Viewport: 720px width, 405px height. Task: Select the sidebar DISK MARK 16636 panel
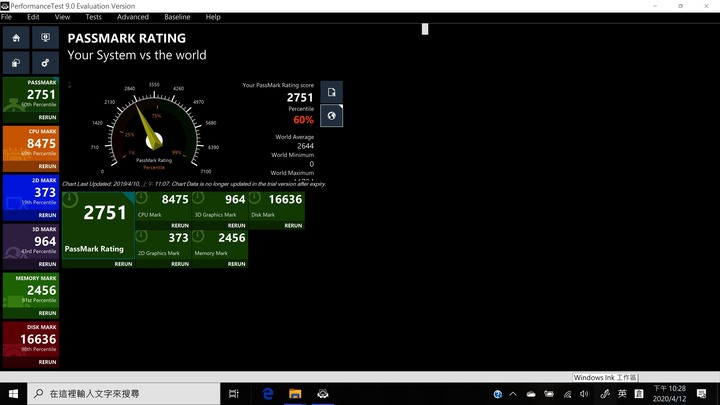[x=31, y=344]
